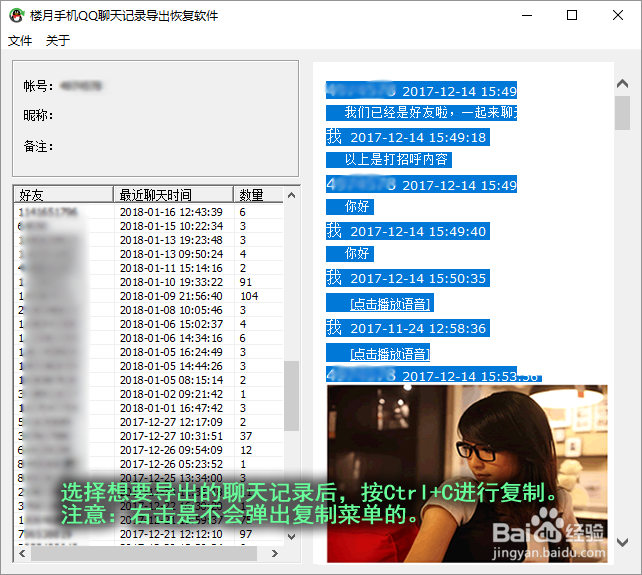Image resolution: width=642 pixels, height=575 pixels.
Task: Select row with time 2017-12-21 12:12:10
Action: 149,534
